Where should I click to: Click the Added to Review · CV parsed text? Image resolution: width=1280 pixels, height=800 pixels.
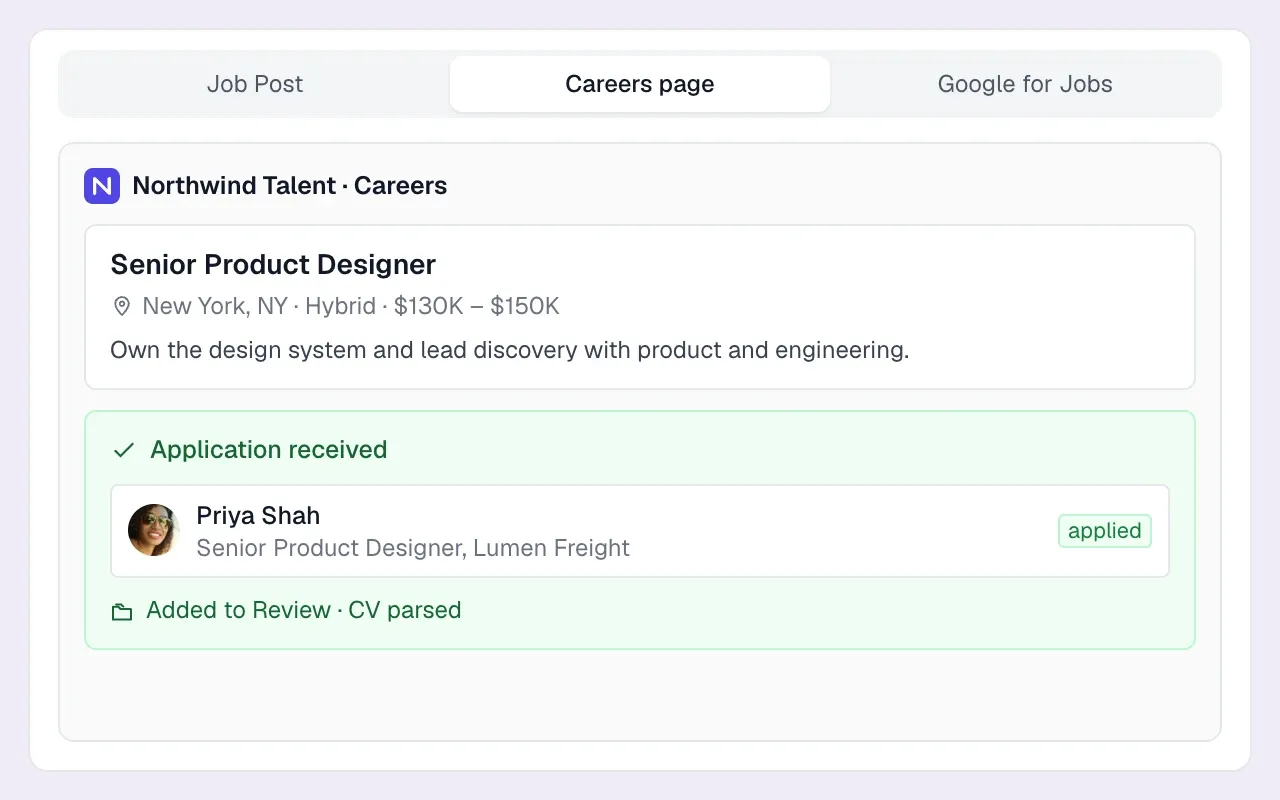(304, 610)
